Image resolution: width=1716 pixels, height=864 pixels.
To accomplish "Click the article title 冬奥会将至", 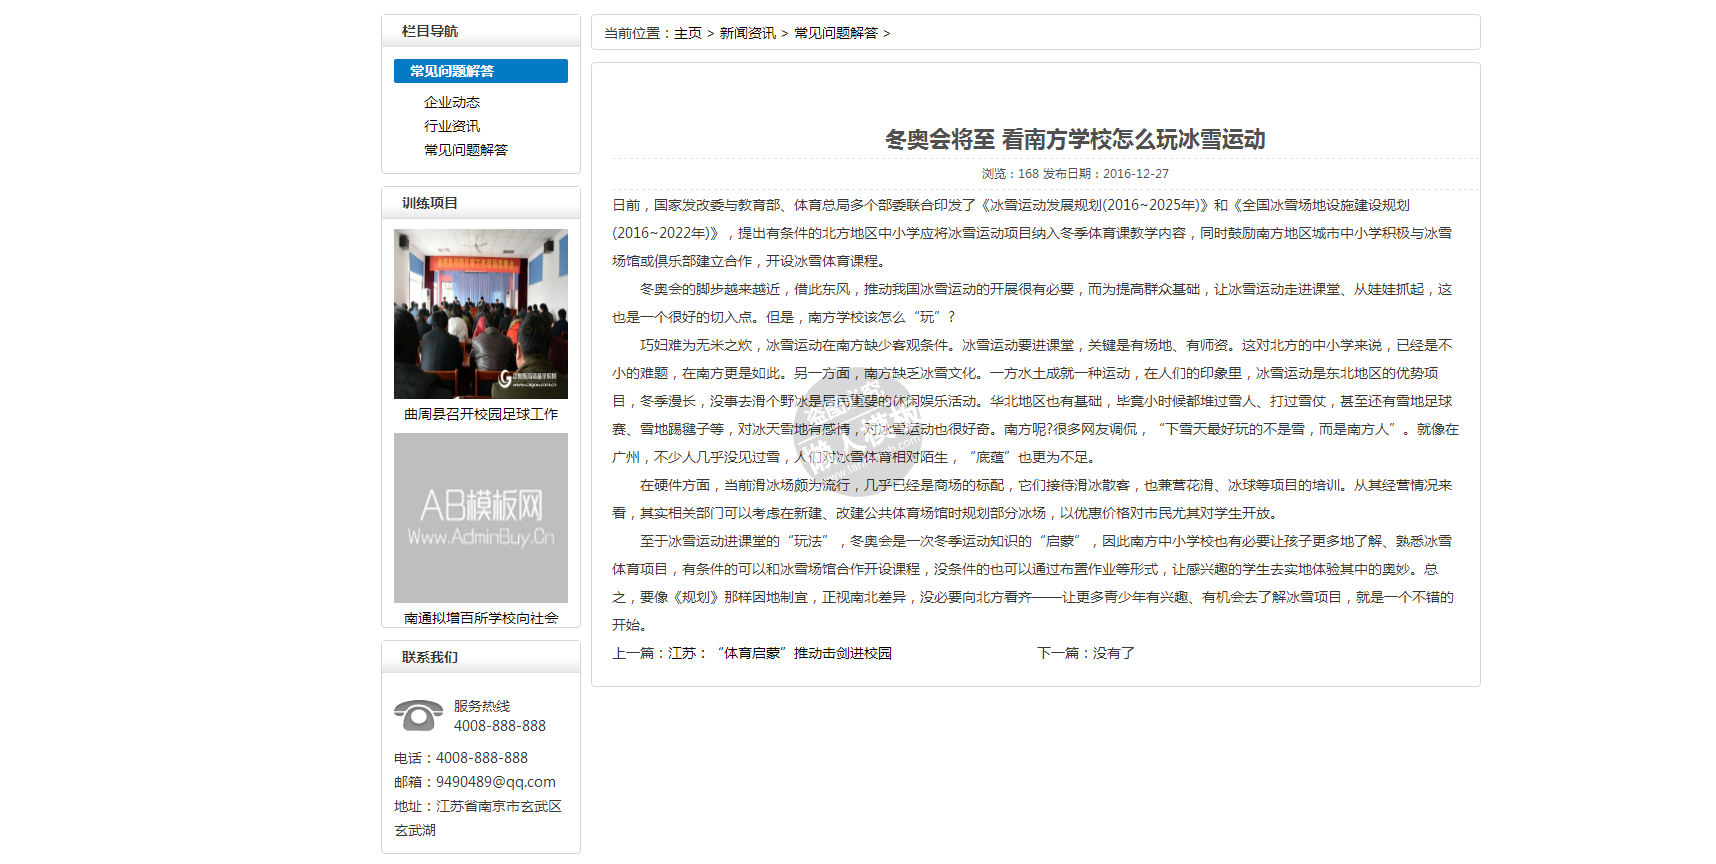I will pyautogui.click(x=1074, y=139).
